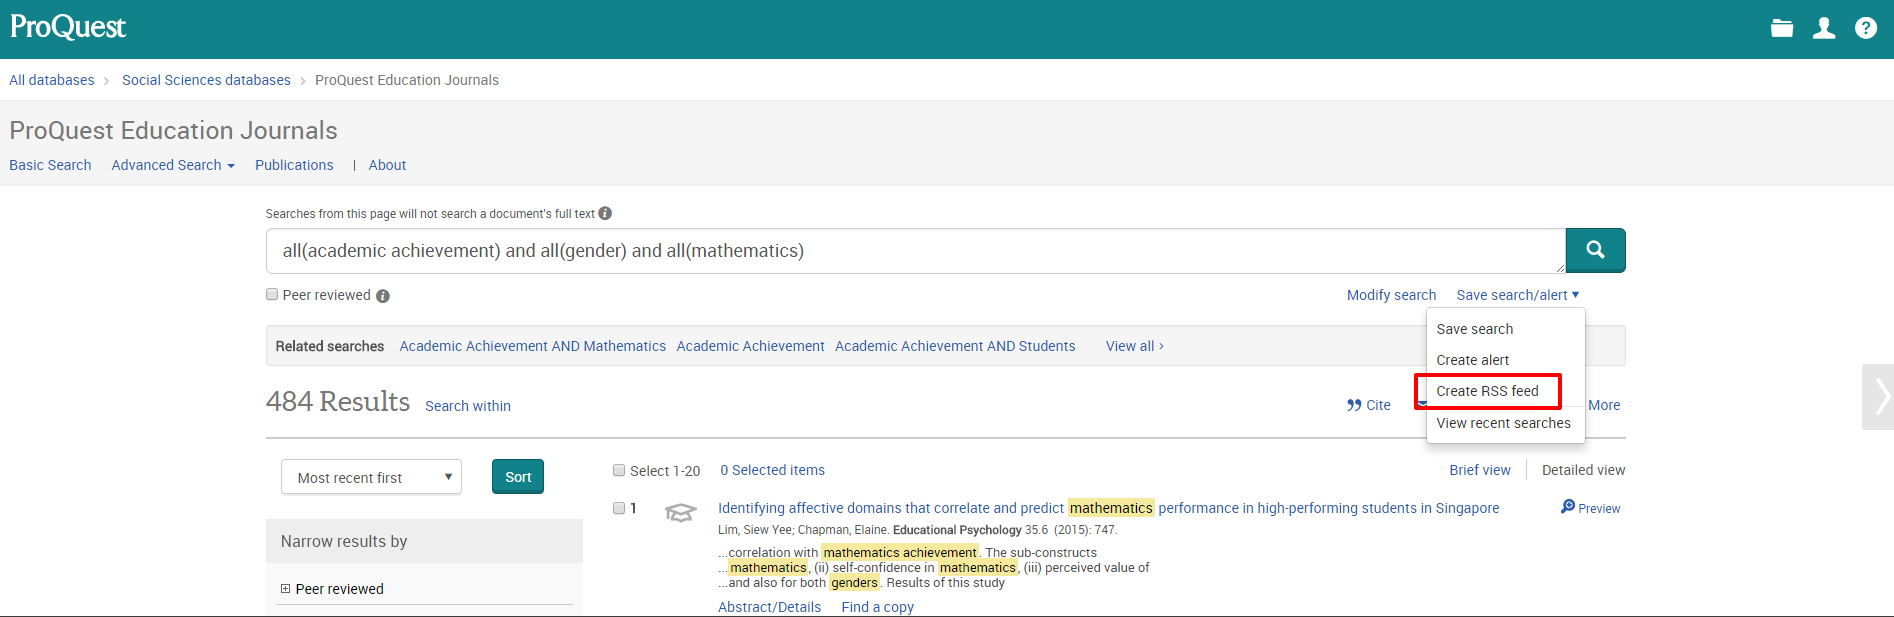1894x617 pixels.
Task: Open the right-side panel arrow
Action: pos(1879,397)
